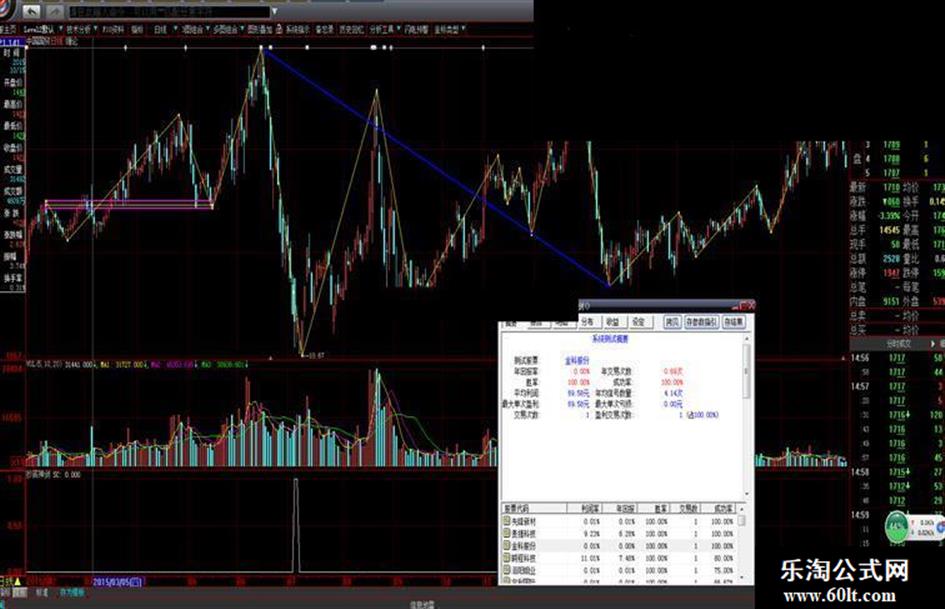The width and height of the screenshot is (945, 609).
Task: Open the Level2 menu in the toolbar
Action: 39,29
